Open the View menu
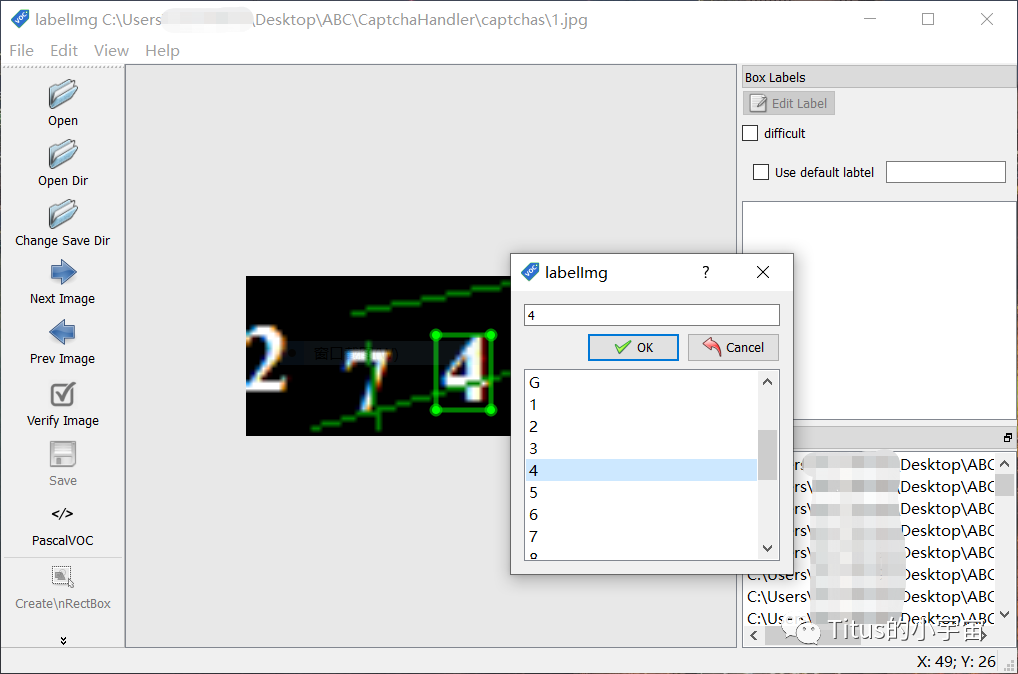The image size is (1018, 674). pos(111,51)
